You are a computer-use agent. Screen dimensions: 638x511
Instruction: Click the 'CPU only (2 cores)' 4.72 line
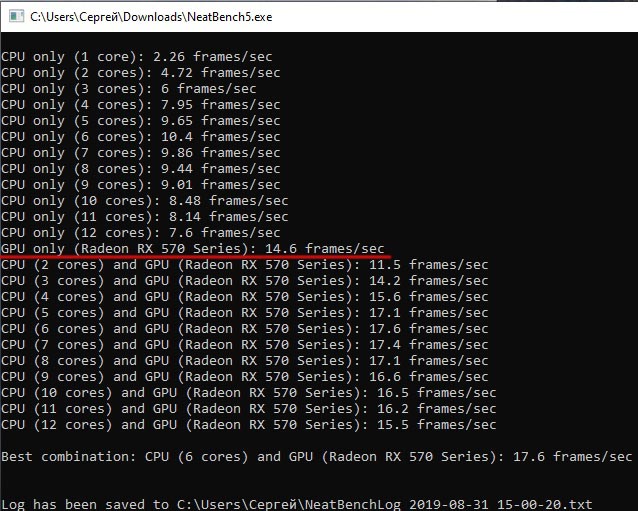[x=141, y=73]
